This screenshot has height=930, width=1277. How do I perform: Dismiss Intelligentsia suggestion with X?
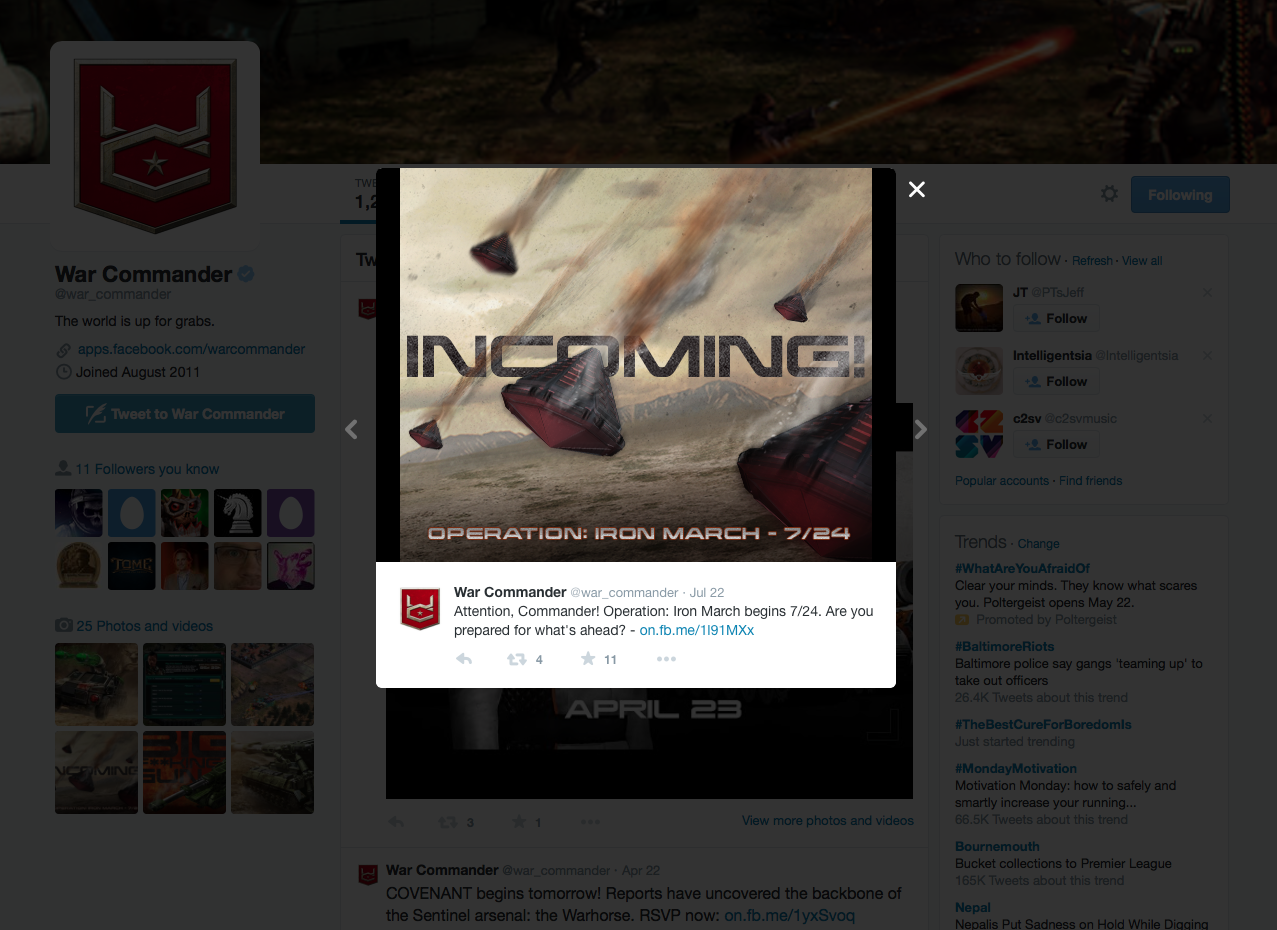point(1207,355)
